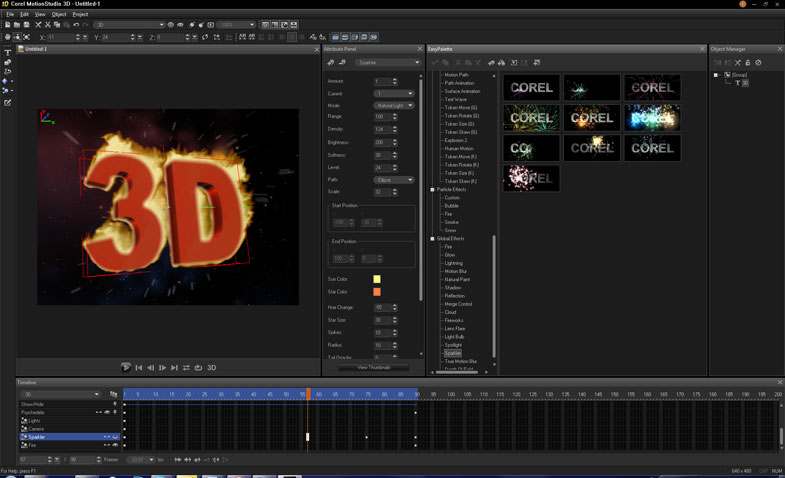Select the Text tool in left toolbar
Viewport: 785px width, 478px height.
8,52
